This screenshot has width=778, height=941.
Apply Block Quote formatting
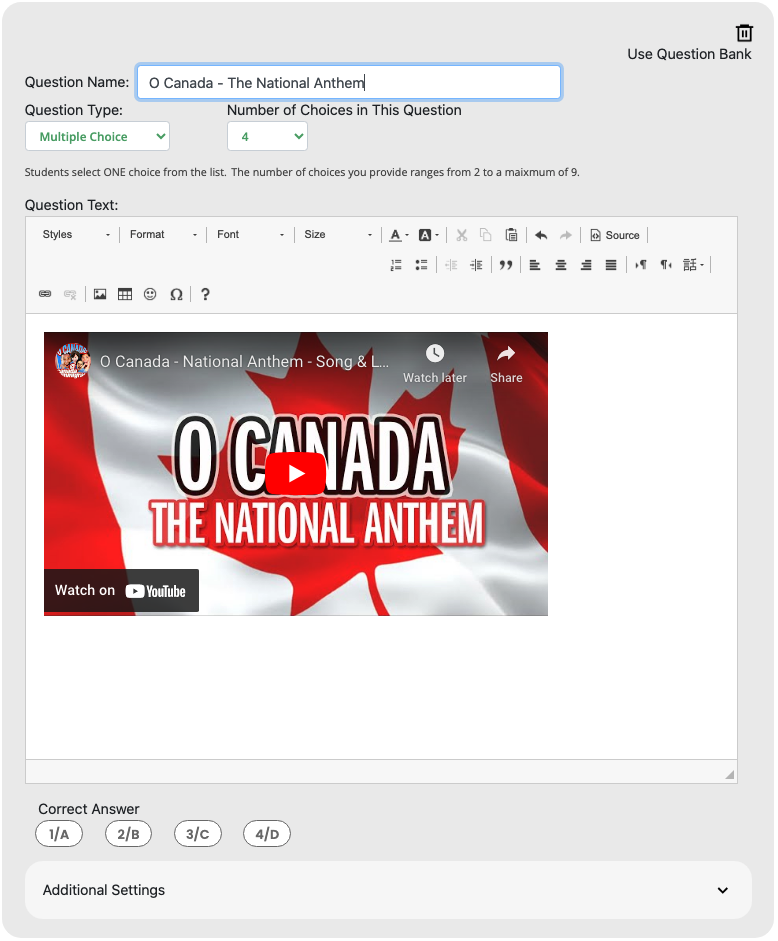coord(506,265)
